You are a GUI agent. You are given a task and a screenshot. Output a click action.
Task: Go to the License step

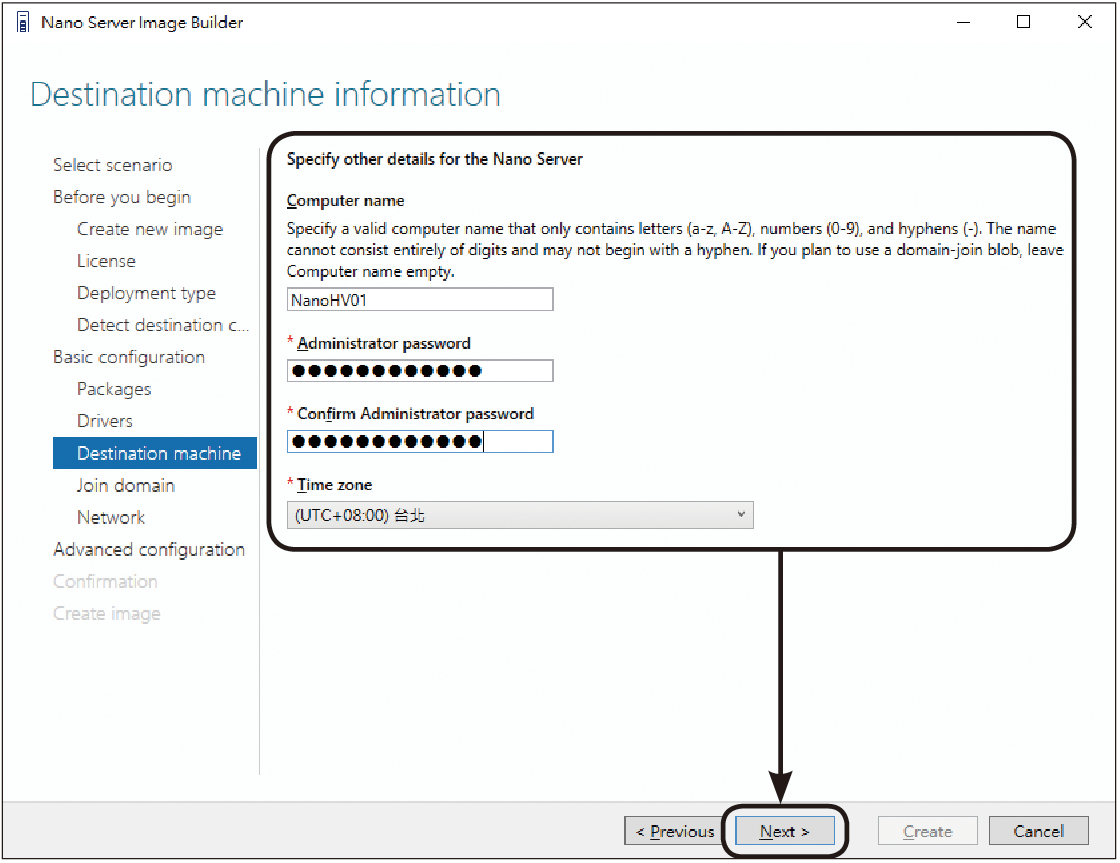tap(106, 261)
